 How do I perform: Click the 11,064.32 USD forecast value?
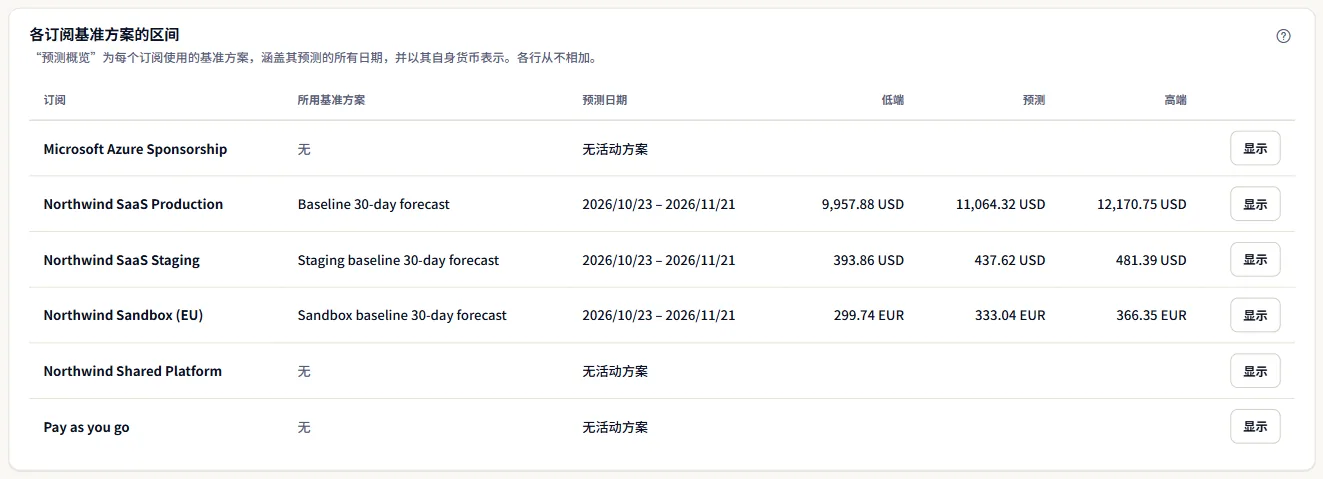1001,204
